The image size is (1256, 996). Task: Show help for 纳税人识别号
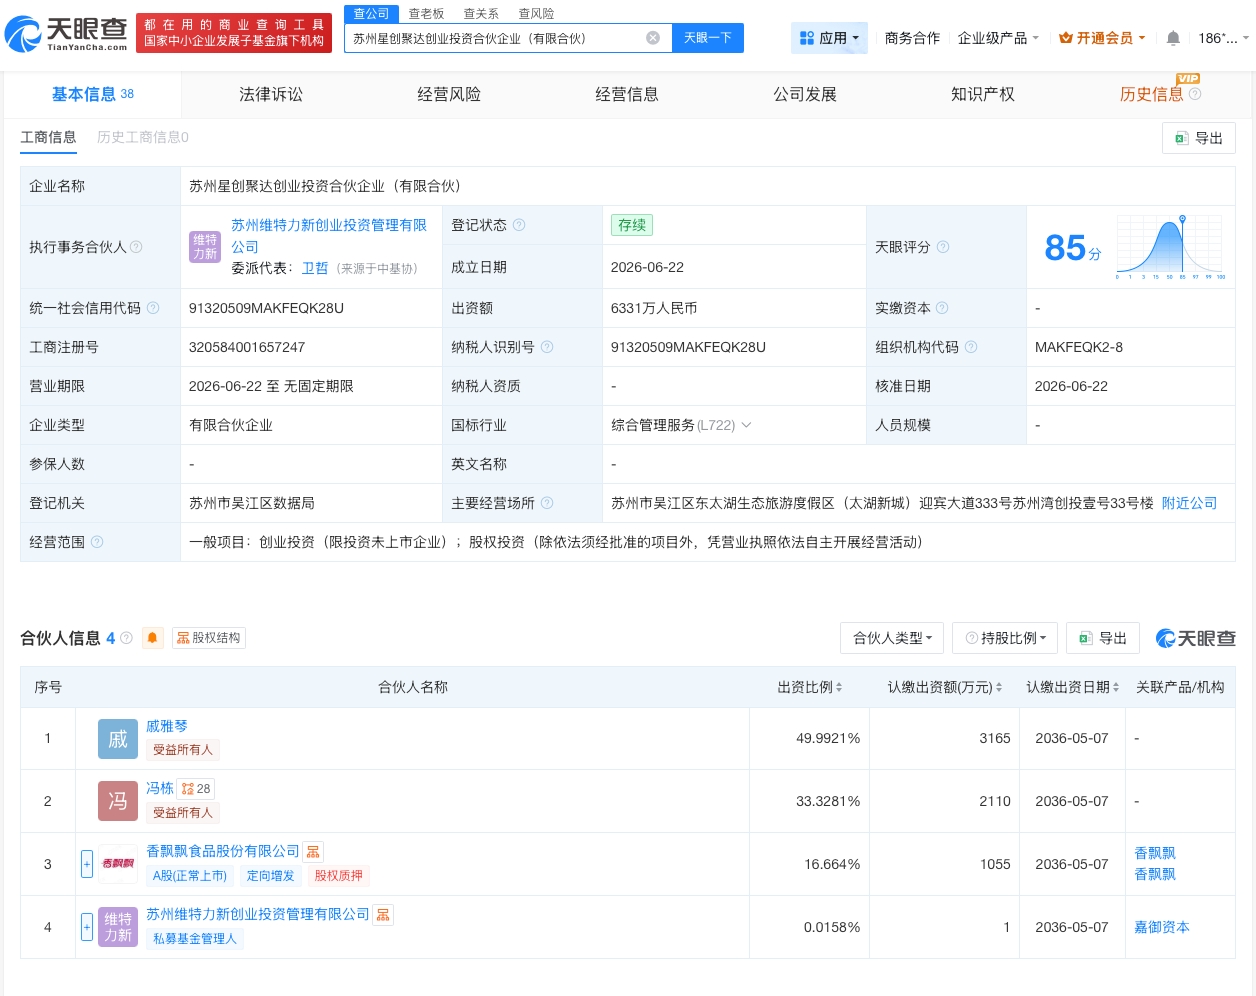click(x=547, y=347)
